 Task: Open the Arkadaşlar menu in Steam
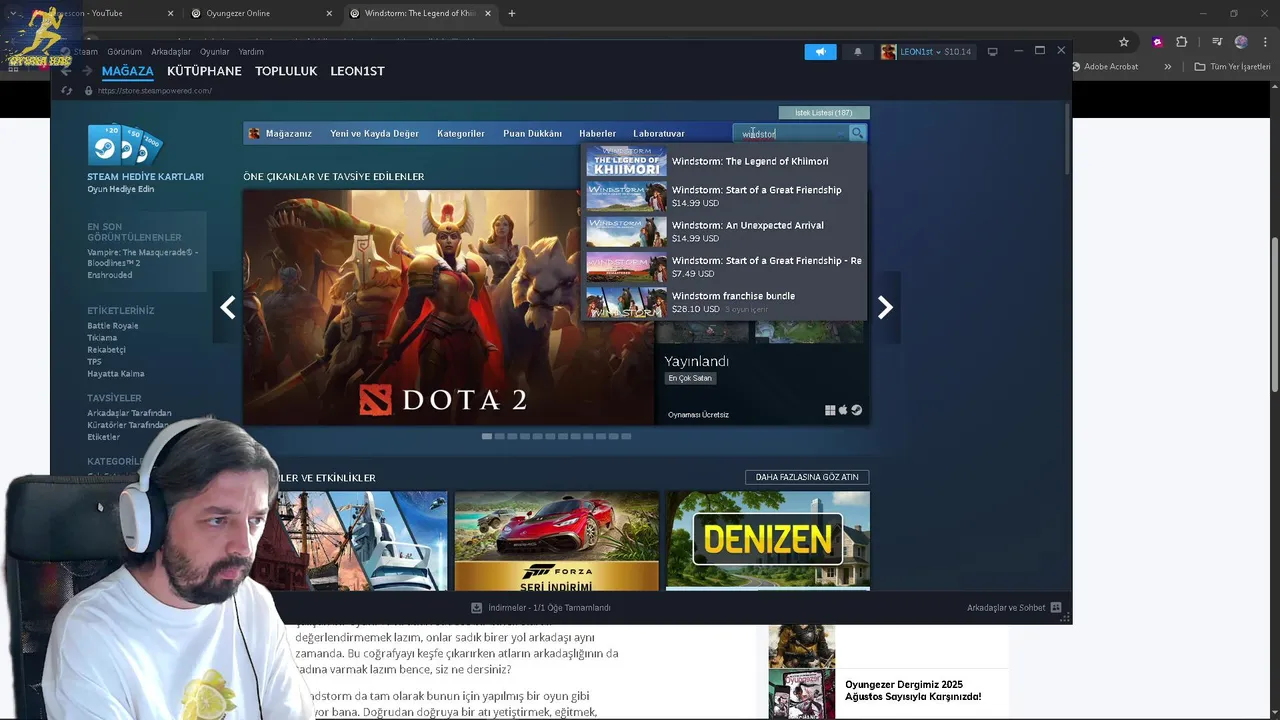(171, 52)
